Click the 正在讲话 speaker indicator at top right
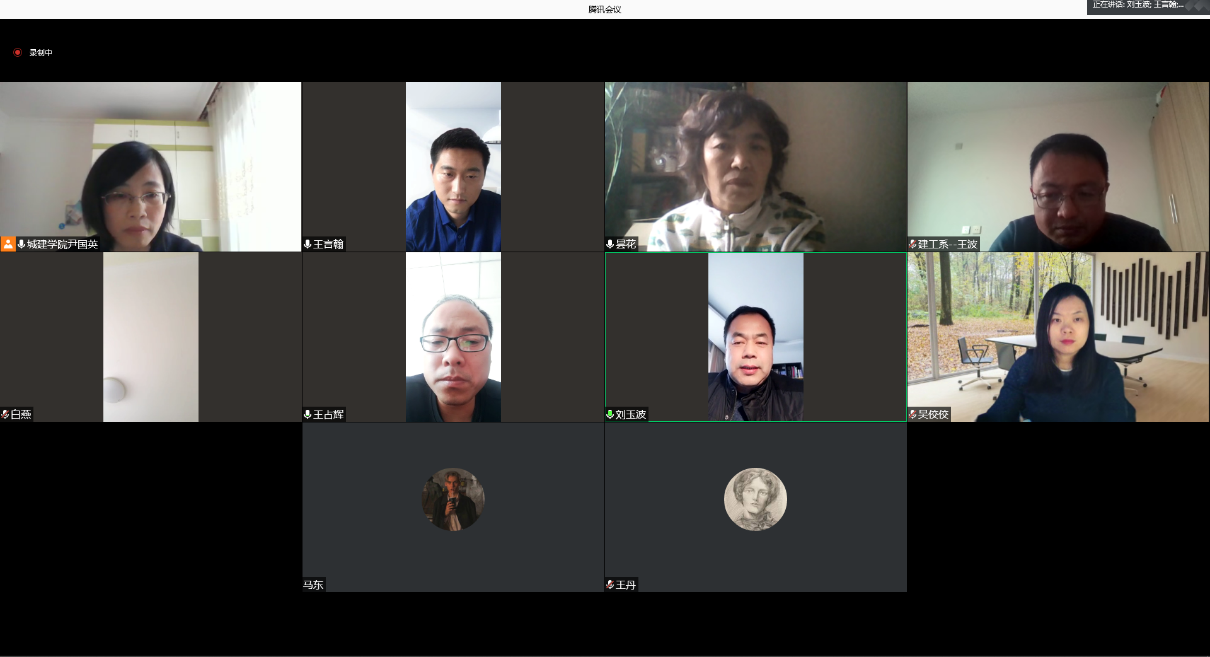 1138,5
